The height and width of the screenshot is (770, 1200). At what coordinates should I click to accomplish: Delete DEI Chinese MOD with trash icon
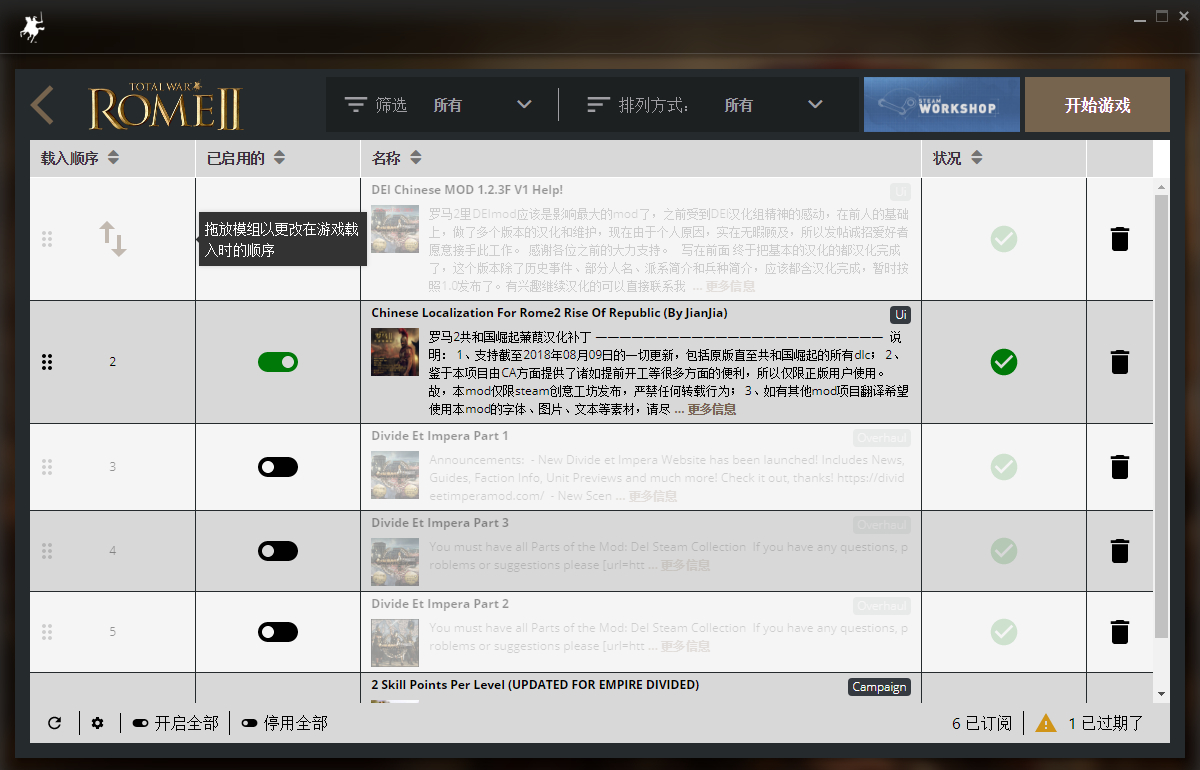pos(1120,239)
